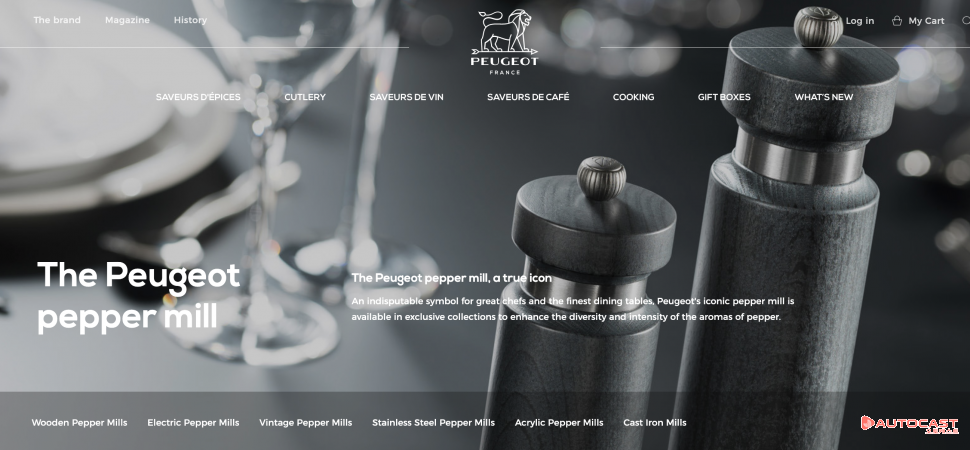This screenshot has height=450, width=970.
Task: Select the Cooking menu item
Action: pyautogui.click(x=633, y=97)
